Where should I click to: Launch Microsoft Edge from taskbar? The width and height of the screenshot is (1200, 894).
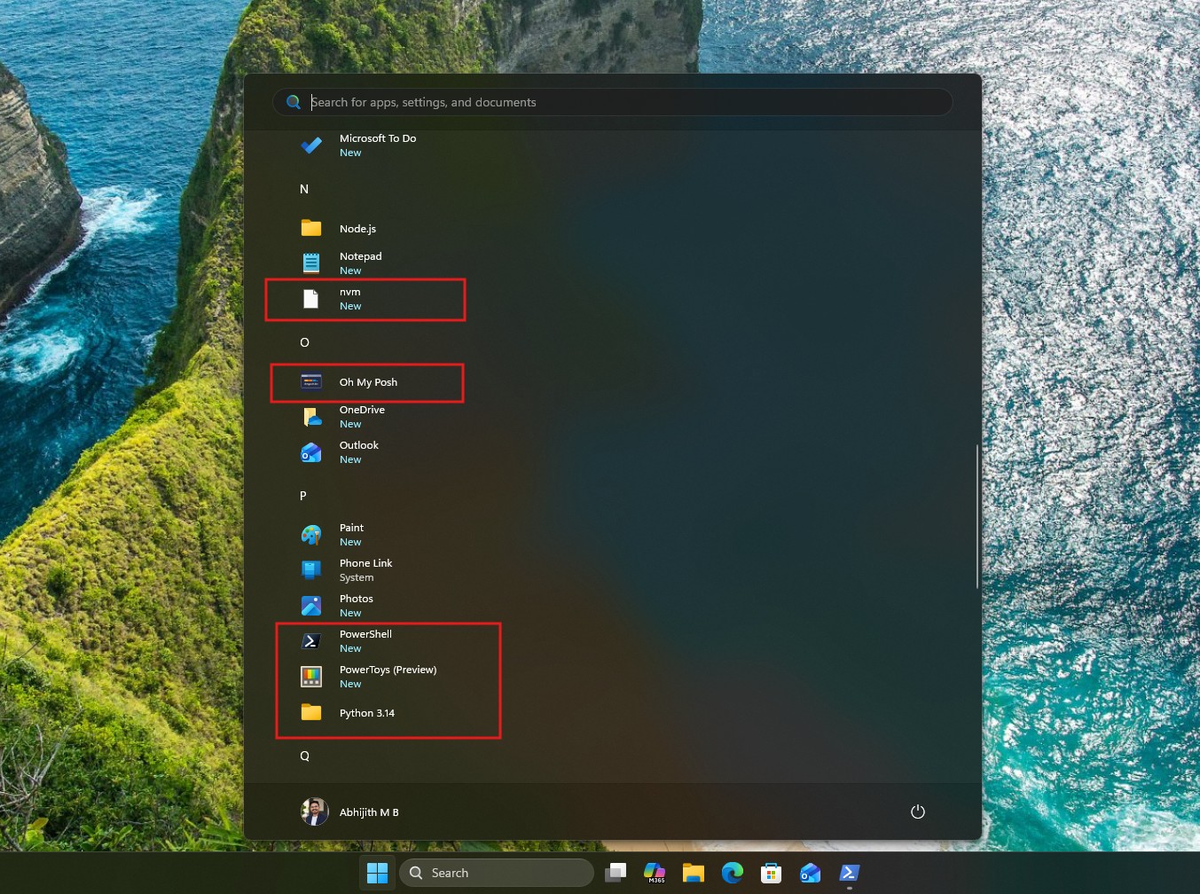click(x=732, y=873)
